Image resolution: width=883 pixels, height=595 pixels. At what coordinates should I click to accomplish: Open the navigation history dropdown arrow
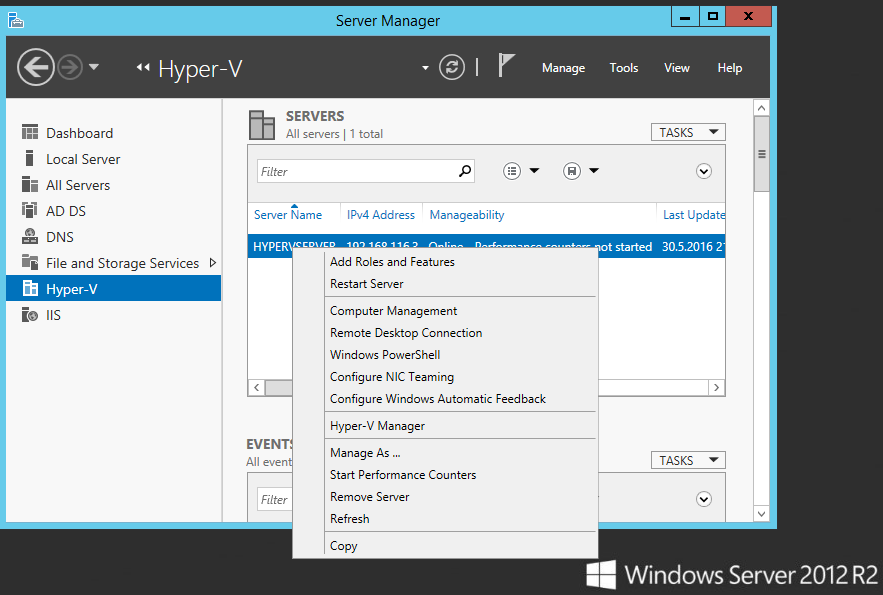(94, 67)
